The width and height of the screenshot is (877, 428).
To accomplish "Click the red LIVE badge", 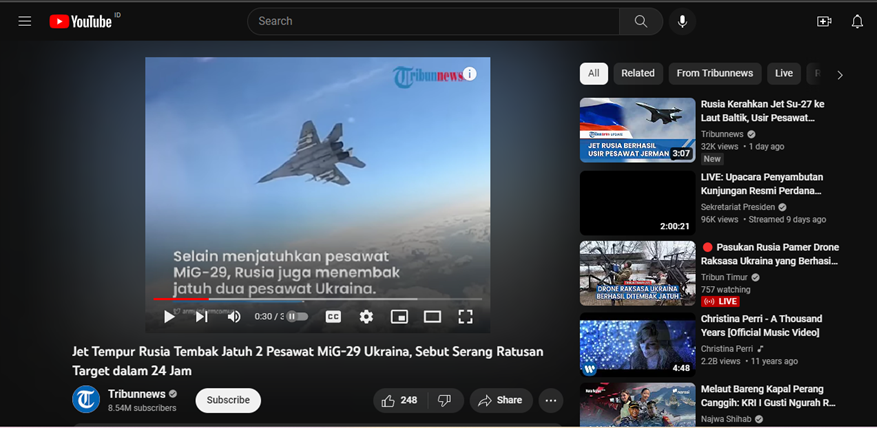I will point(720,302).
